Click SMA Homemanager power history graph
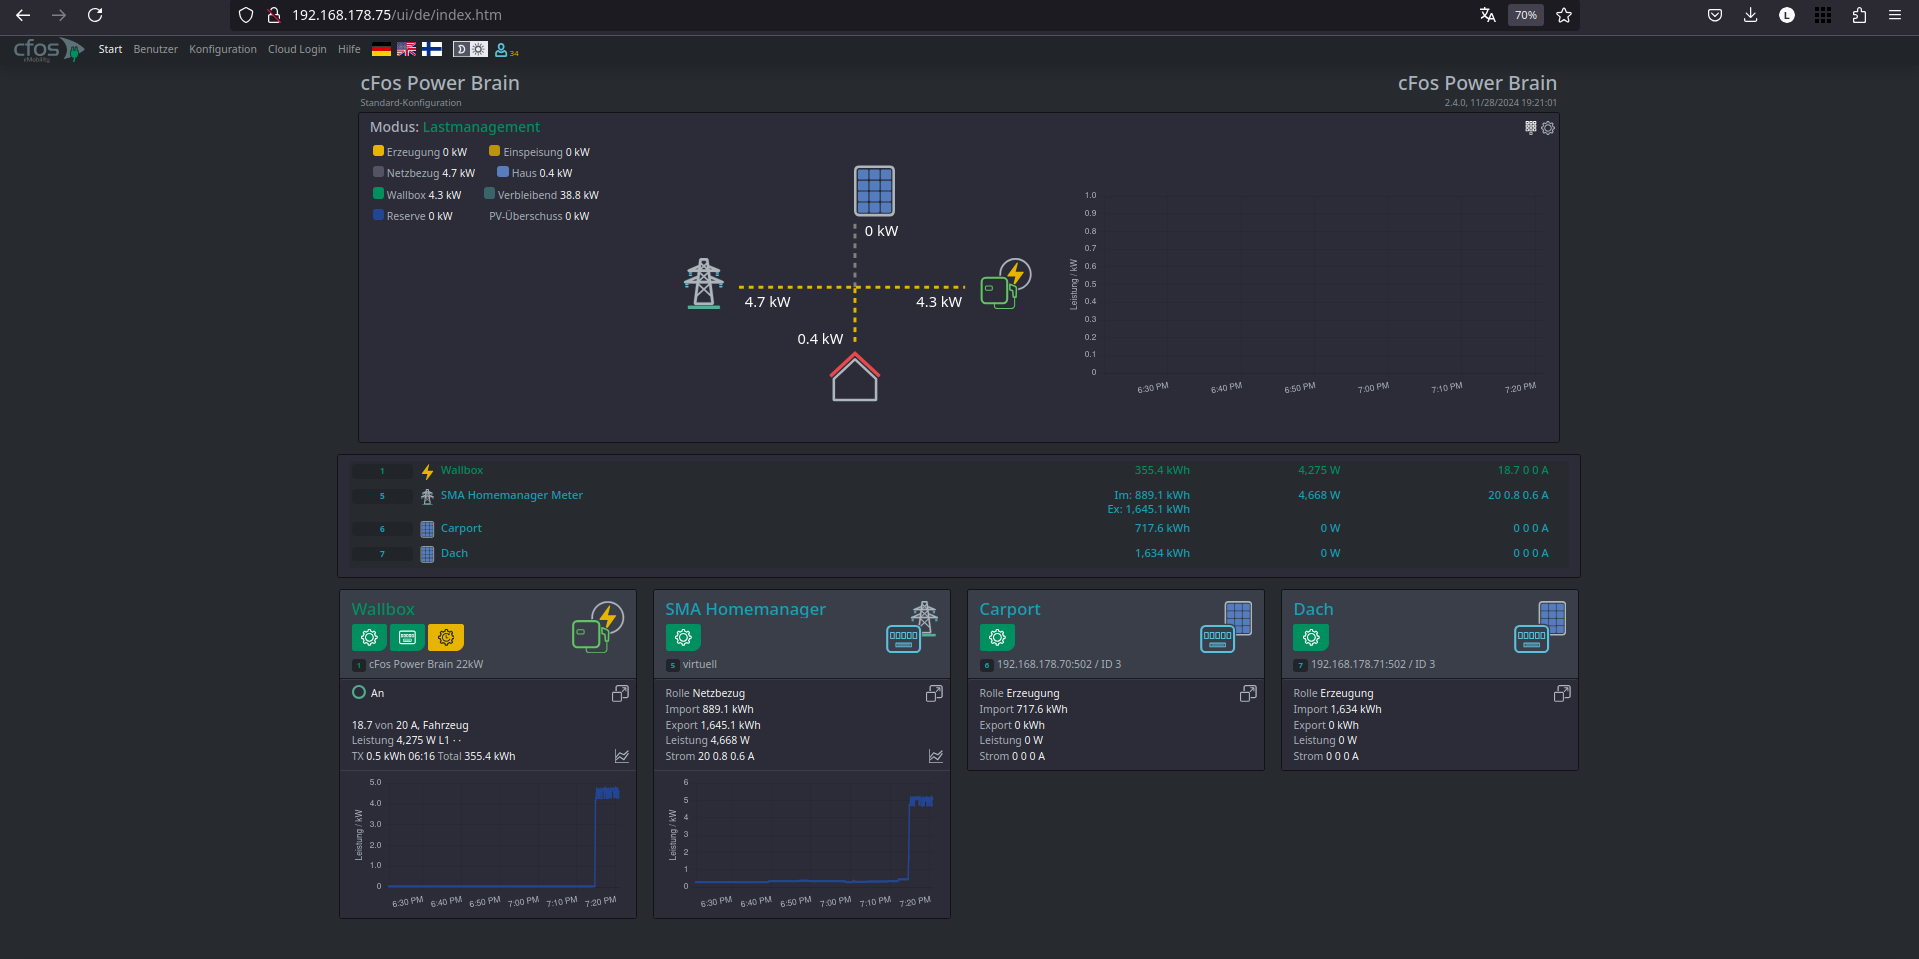Screen dimensions: 1919x959 [802, 842]
